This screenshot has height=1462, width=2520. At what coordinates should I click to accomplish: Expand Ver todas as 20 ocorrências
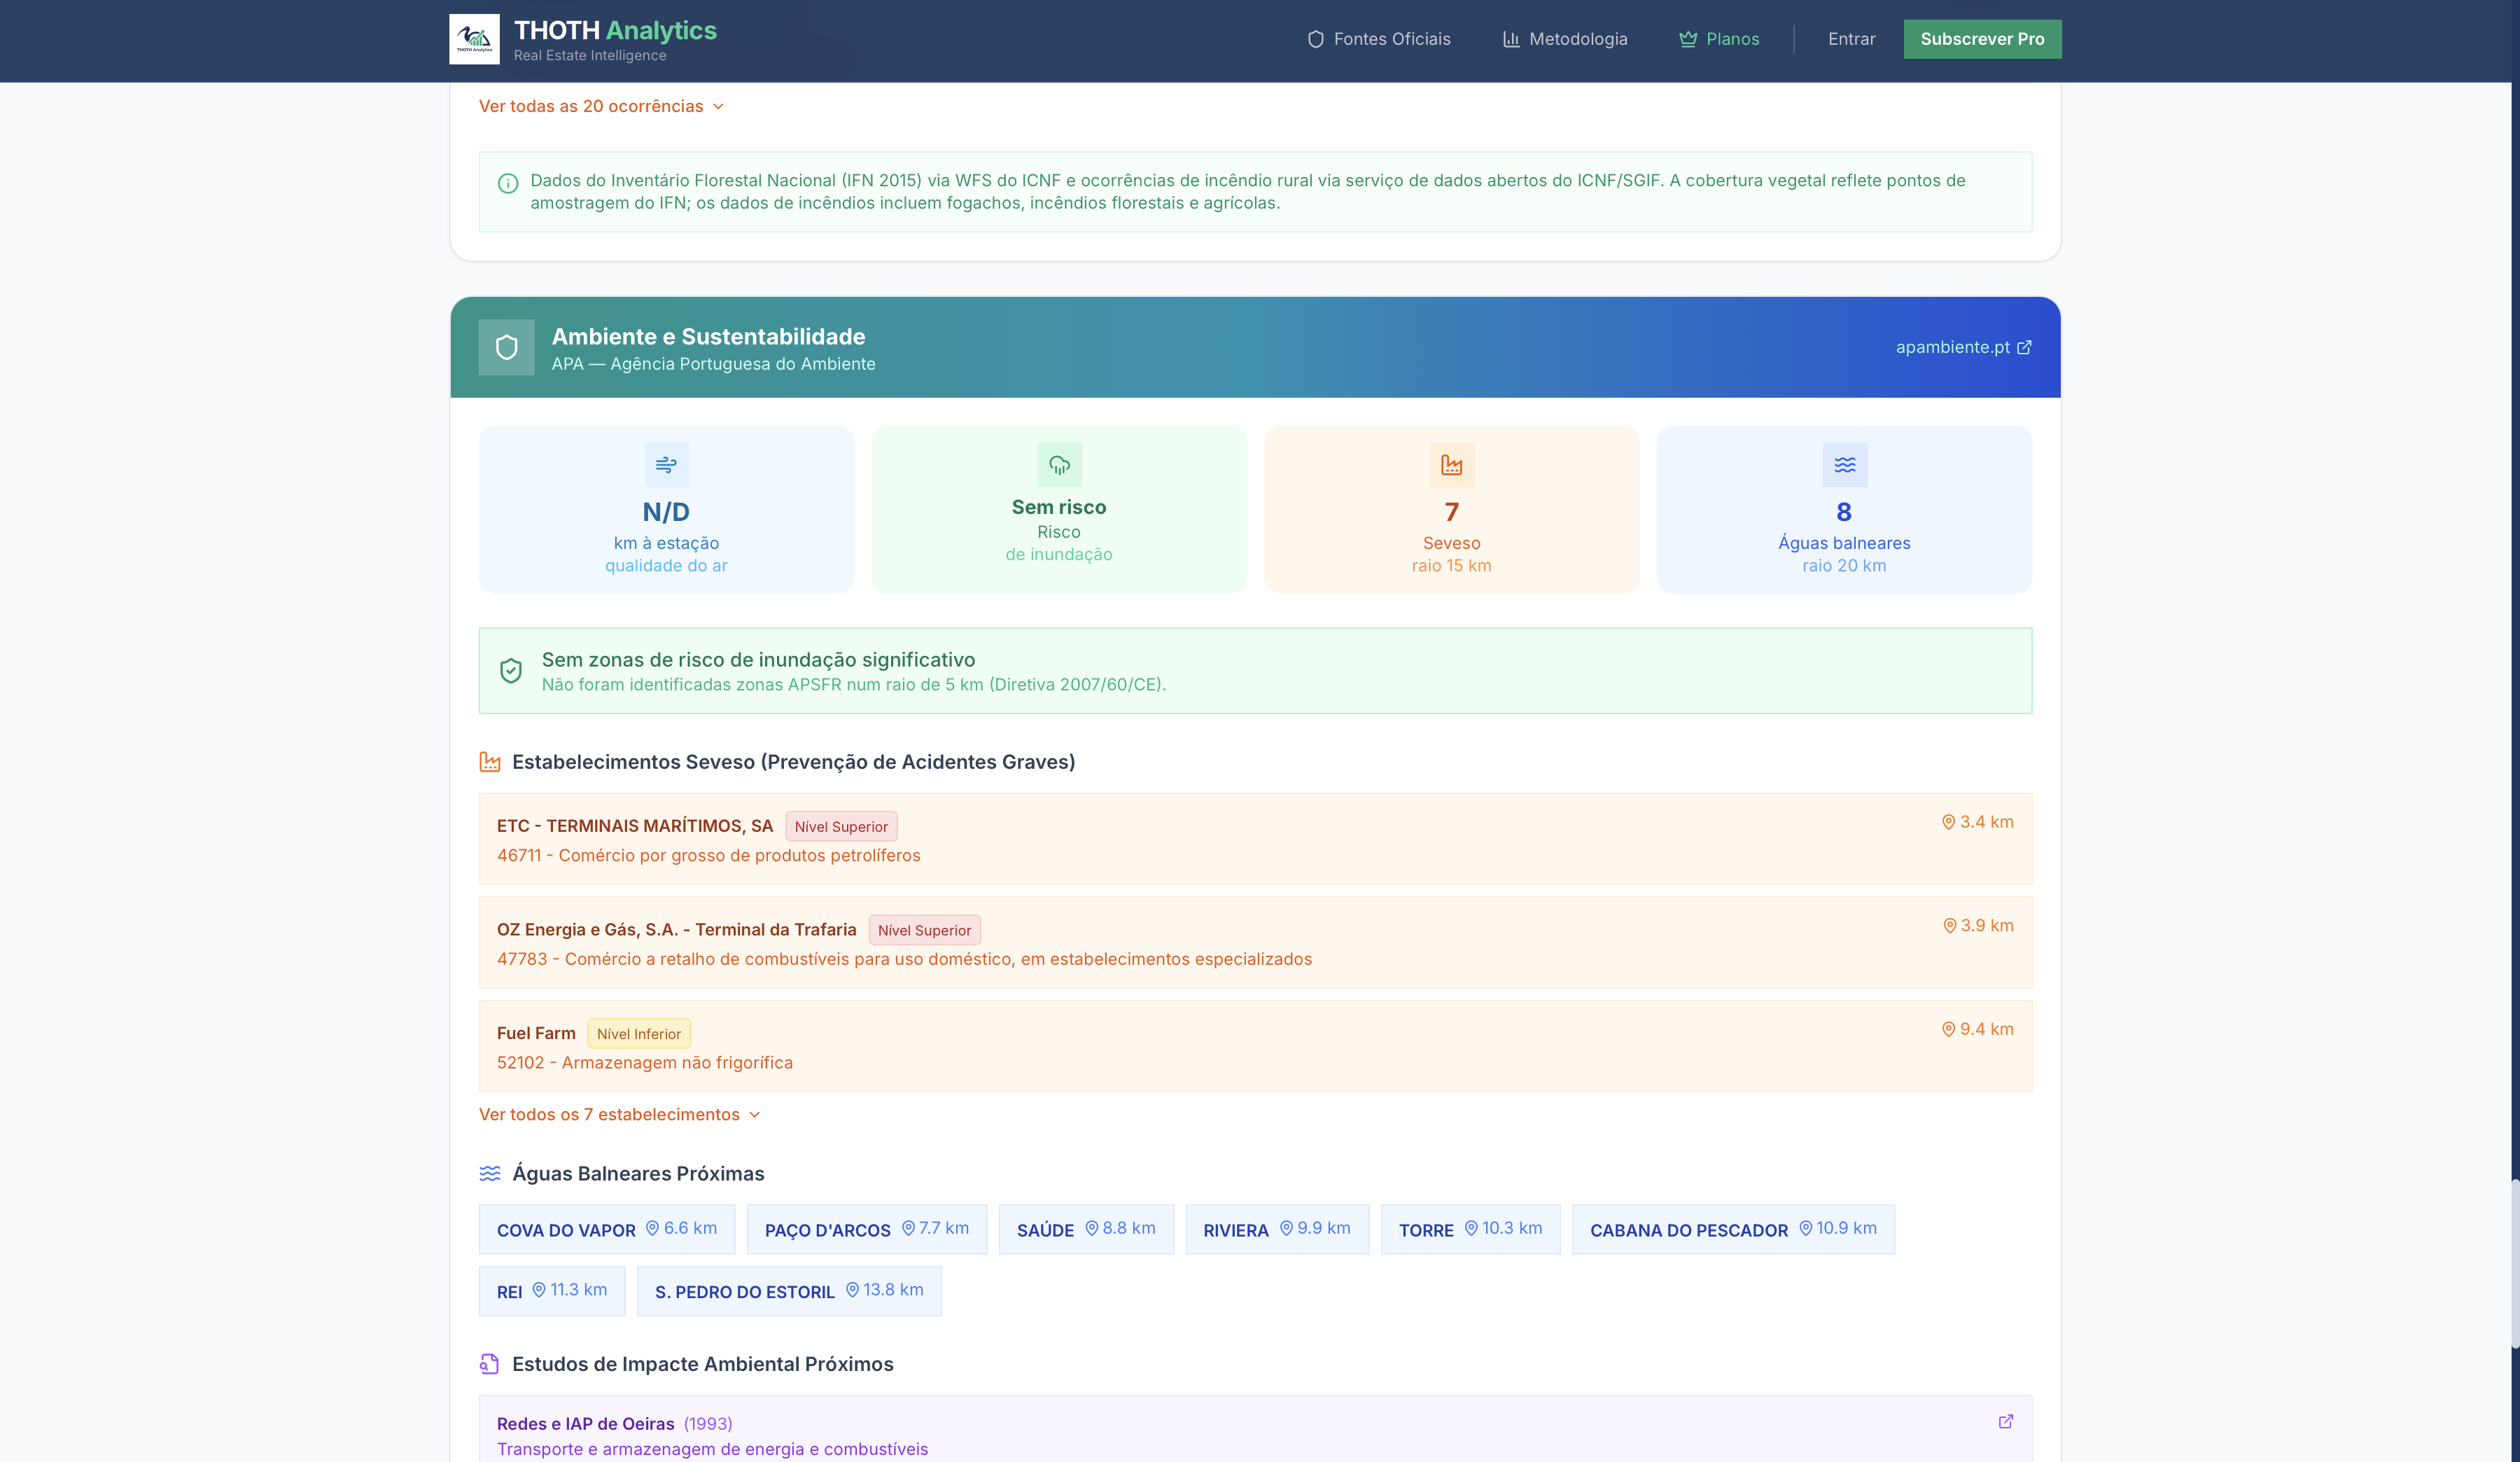[x=601, y=106]
